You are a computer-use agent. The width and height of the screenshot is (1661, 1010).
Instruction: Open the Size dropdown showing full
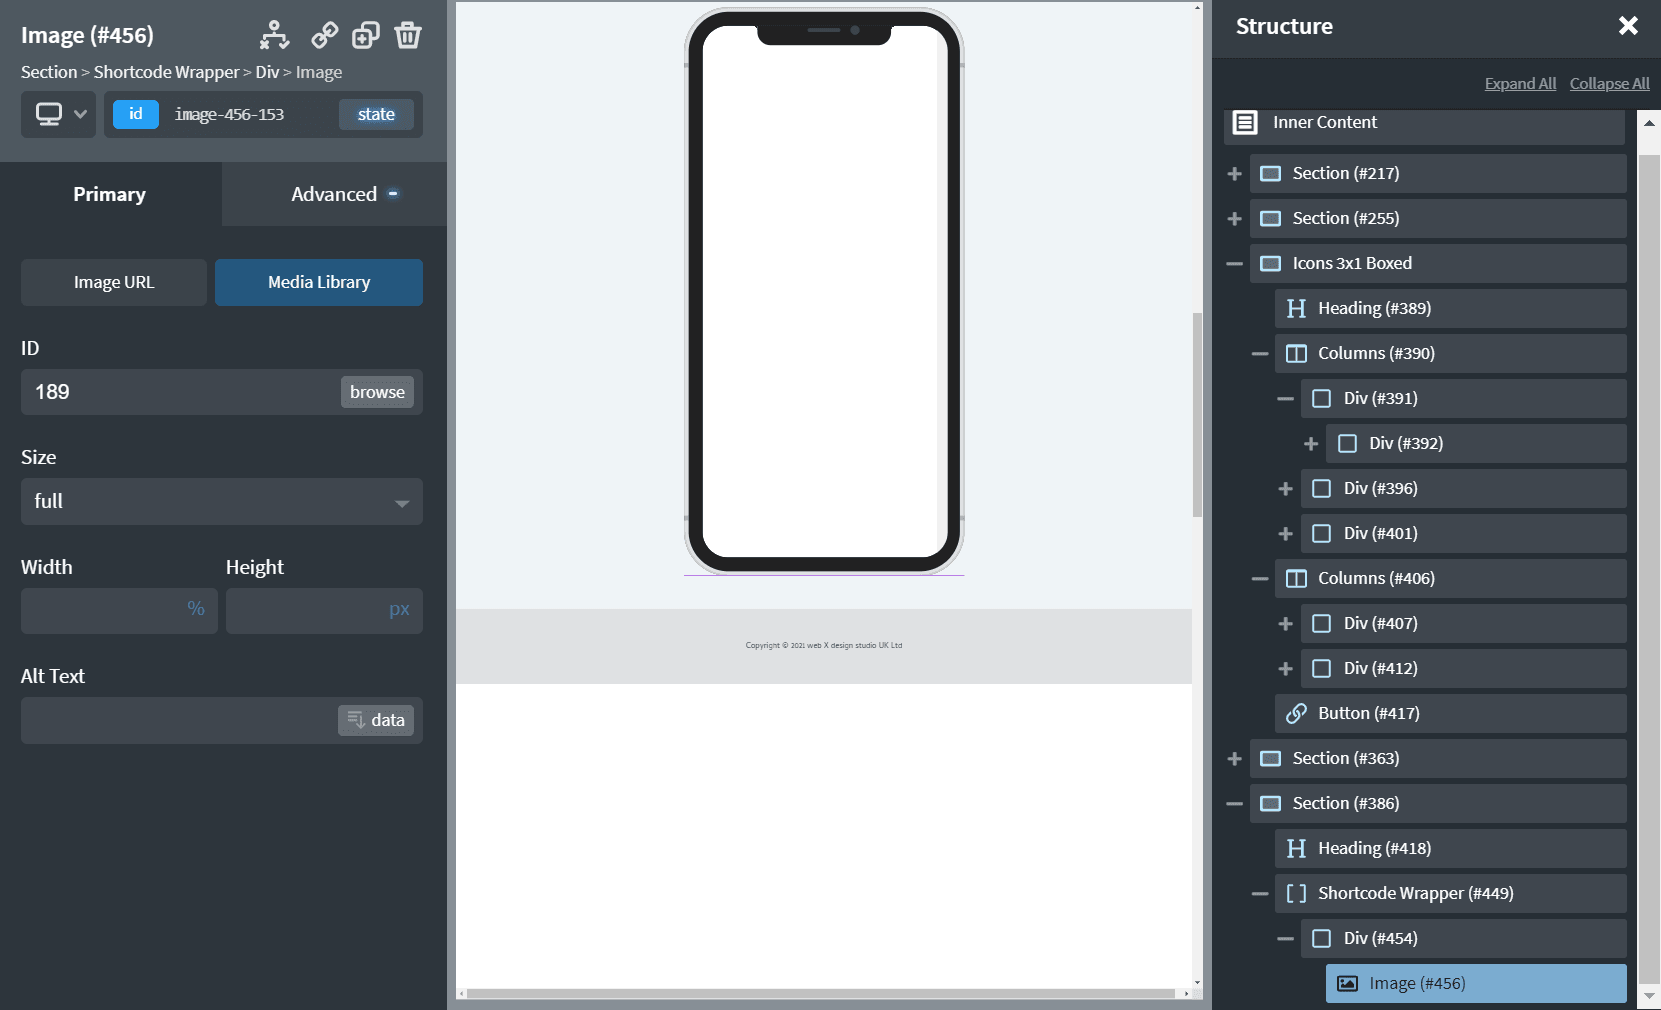pos(222,501)
